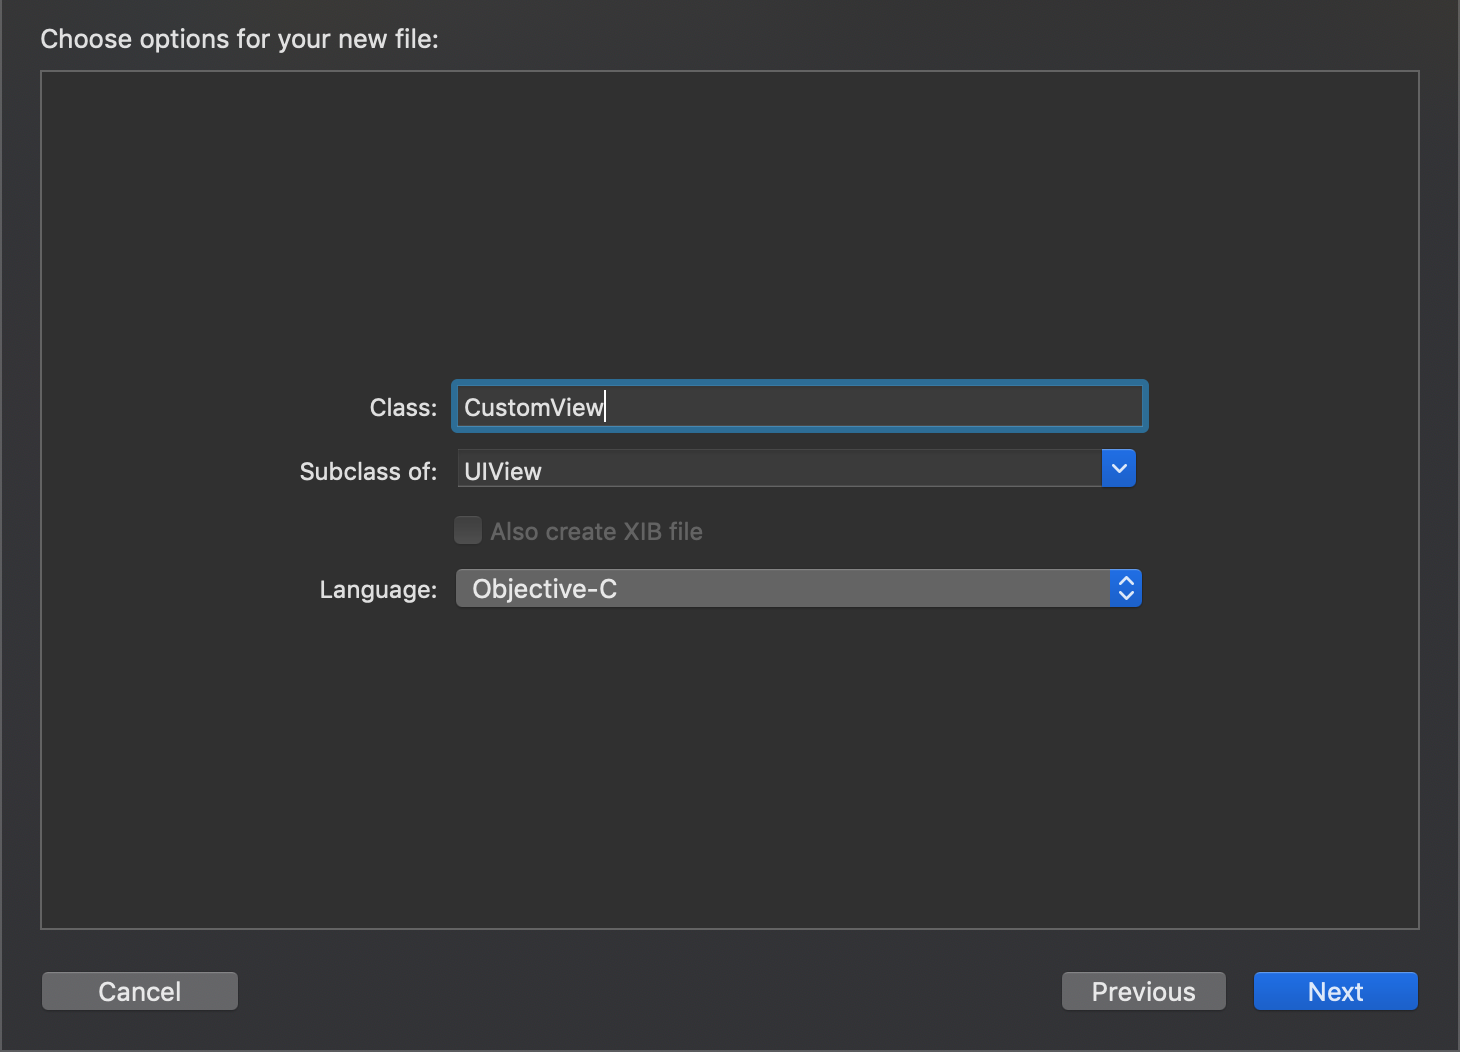The width and height of the screenshot is (1460, 1052).
Task: Click the Subclass of: label
Action: coord(368,471)
